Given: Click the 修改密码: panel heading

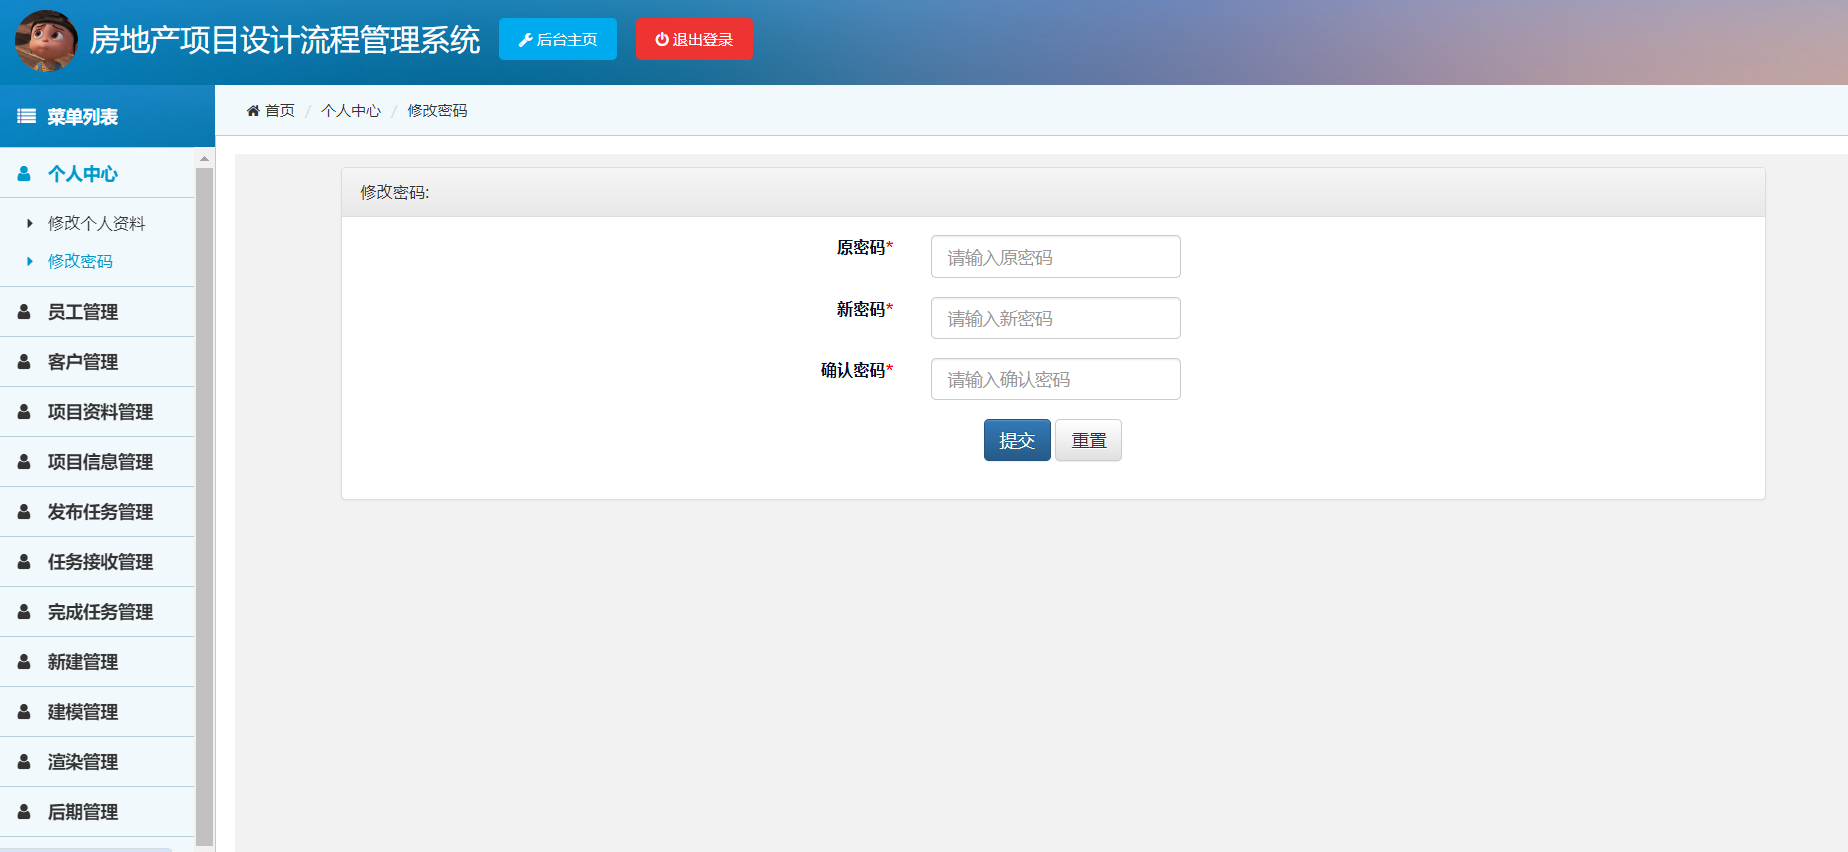Looking at the screenshot, I should [x=395, y=192].
